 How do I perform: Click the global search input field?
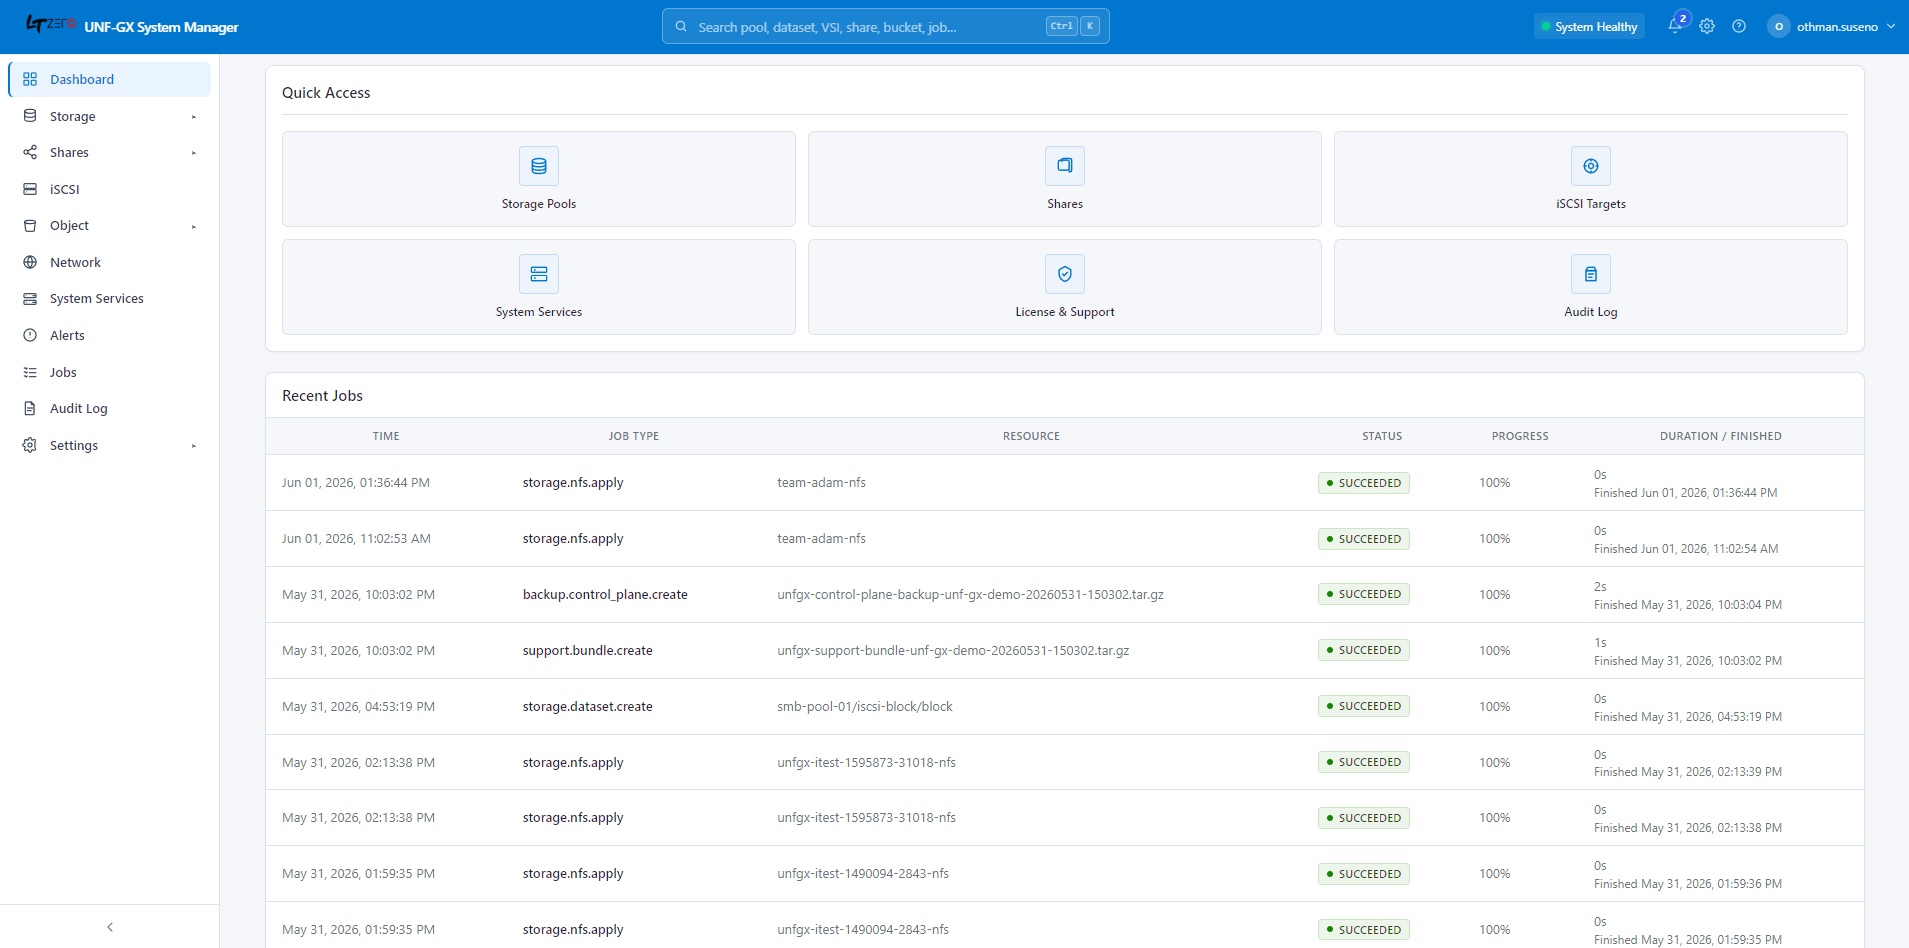(x=885, y=26)
